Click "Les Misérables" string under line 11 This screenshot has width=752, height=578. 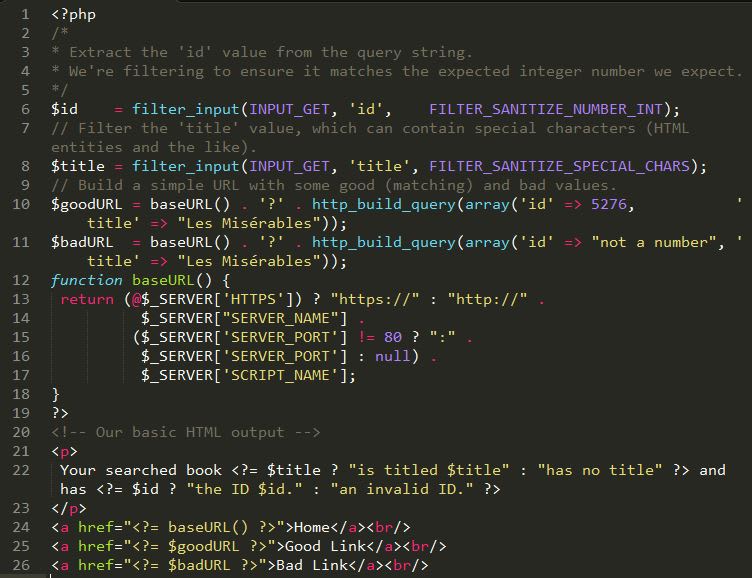click(x=249, y=261)
